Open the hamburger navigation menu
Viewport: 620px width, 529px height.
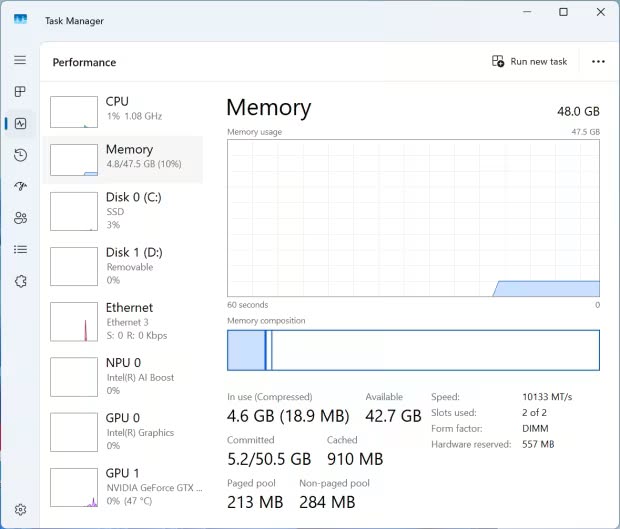pyautogui.click(x=20, y=60)
